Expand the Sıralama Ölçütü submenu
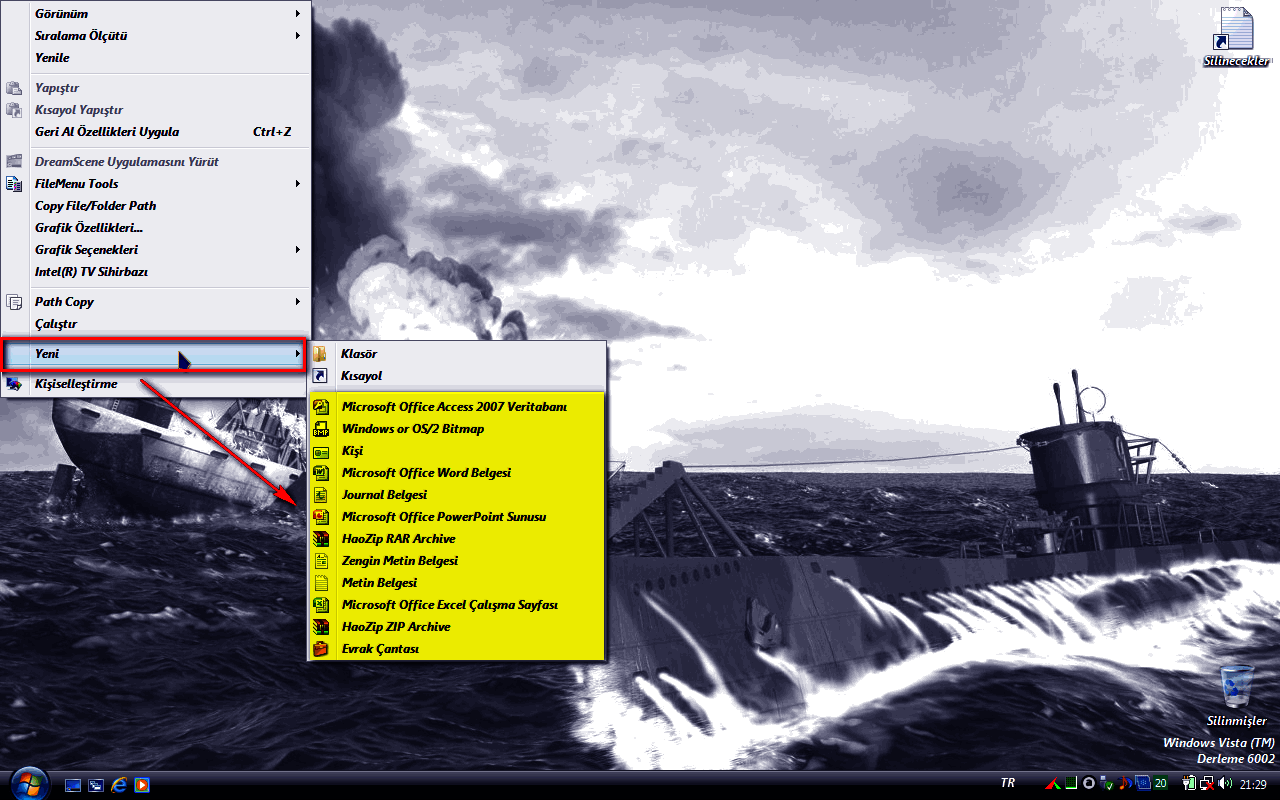Image resolution: width=1280 pixels, height=800 pixels. [x=156, y=36]
